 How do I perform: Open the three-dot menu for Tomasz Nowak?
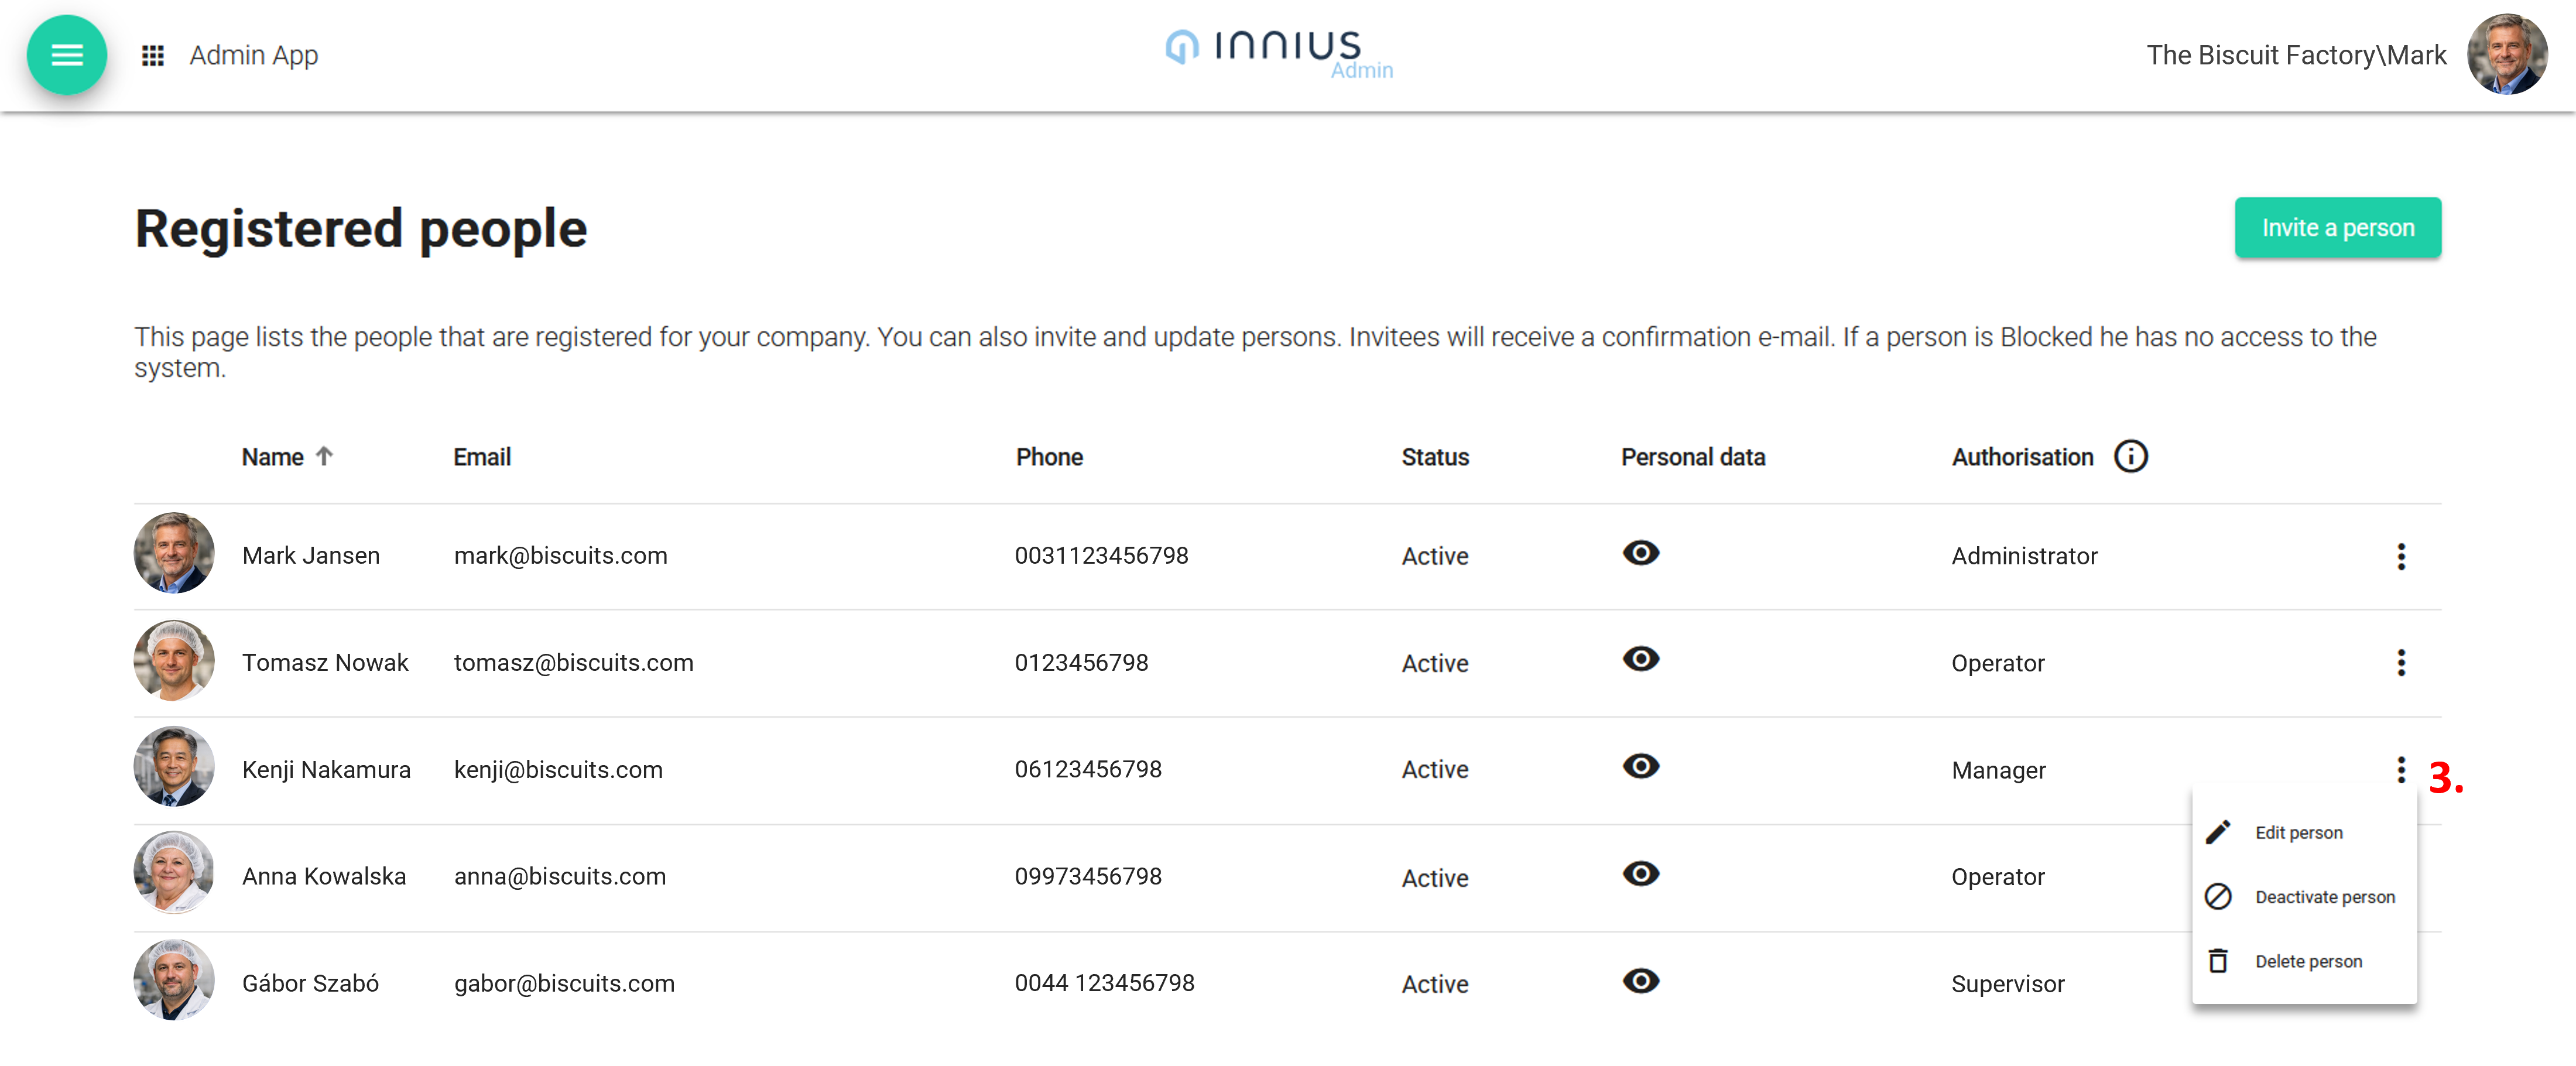click(2400, 663)
